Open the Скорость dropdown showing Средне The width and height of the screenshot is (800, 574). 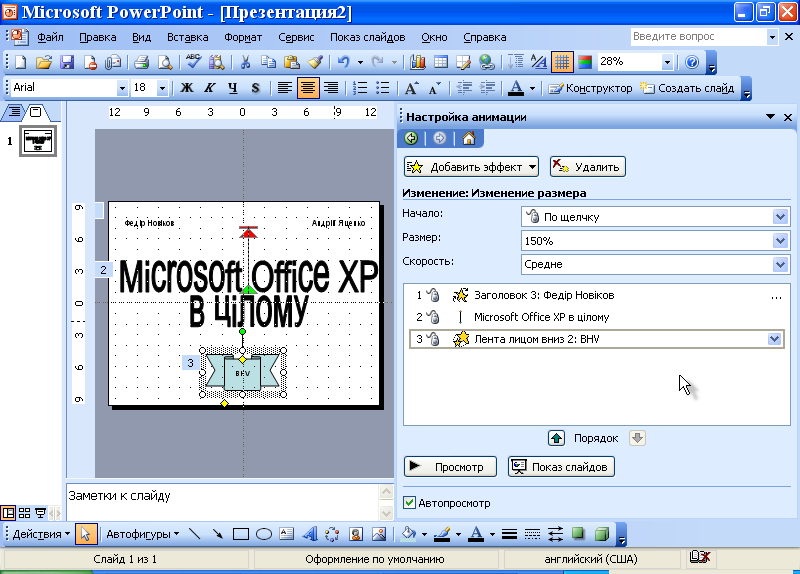point(780,264)
